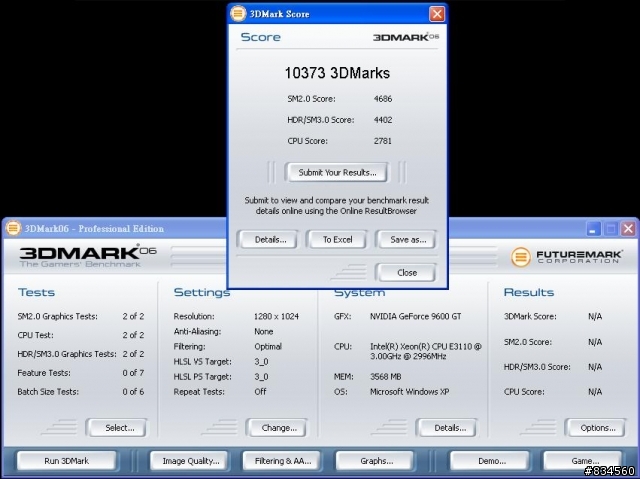Screen dimensions: 640x479
Task: Click the Microsoft Windows XP text
Action: coord(409,392)
